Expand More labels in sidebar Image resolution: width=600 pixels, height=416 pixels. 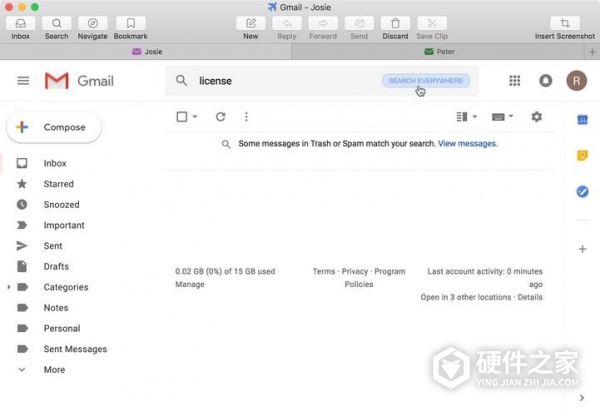(53, 370)
